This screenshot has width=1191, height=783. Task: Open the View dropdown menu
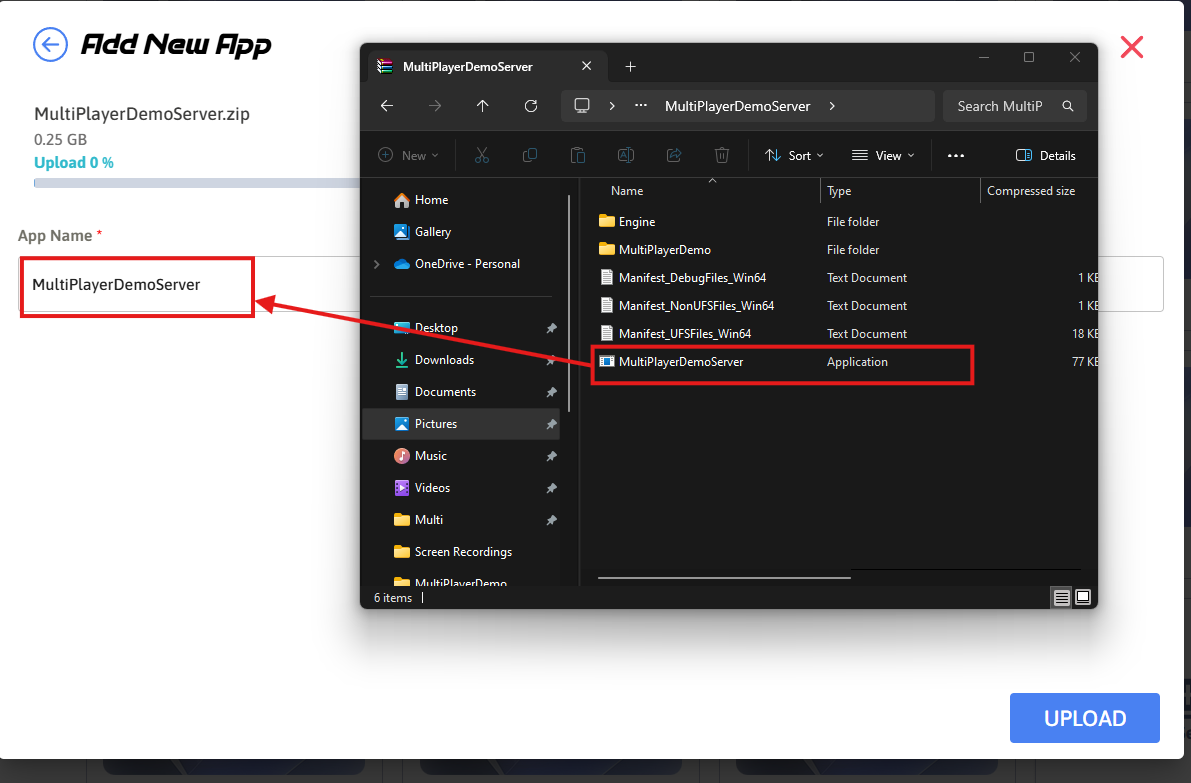point(882,155)
